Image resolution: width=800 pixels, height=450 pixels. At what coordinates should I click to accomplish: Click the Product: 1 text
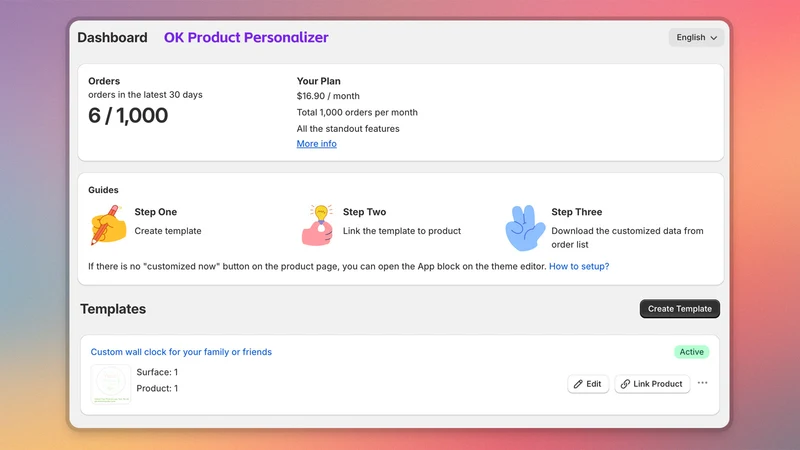click(x=157, y=388)
